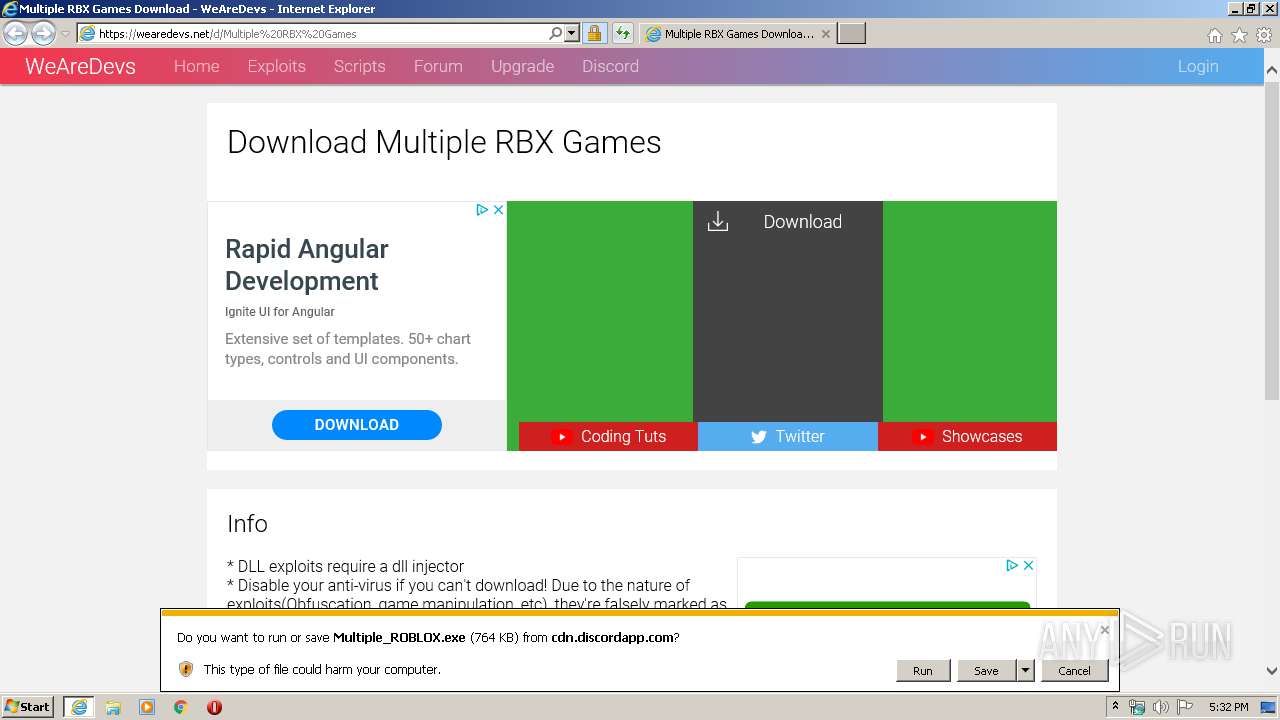Click the shield warning icon
This screenshot has width=1280, height=720.
point(185,669)
